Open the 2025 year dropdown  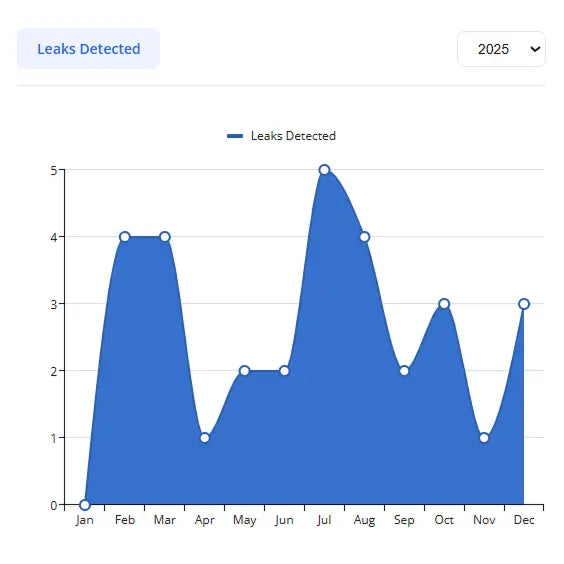(501, 49)
